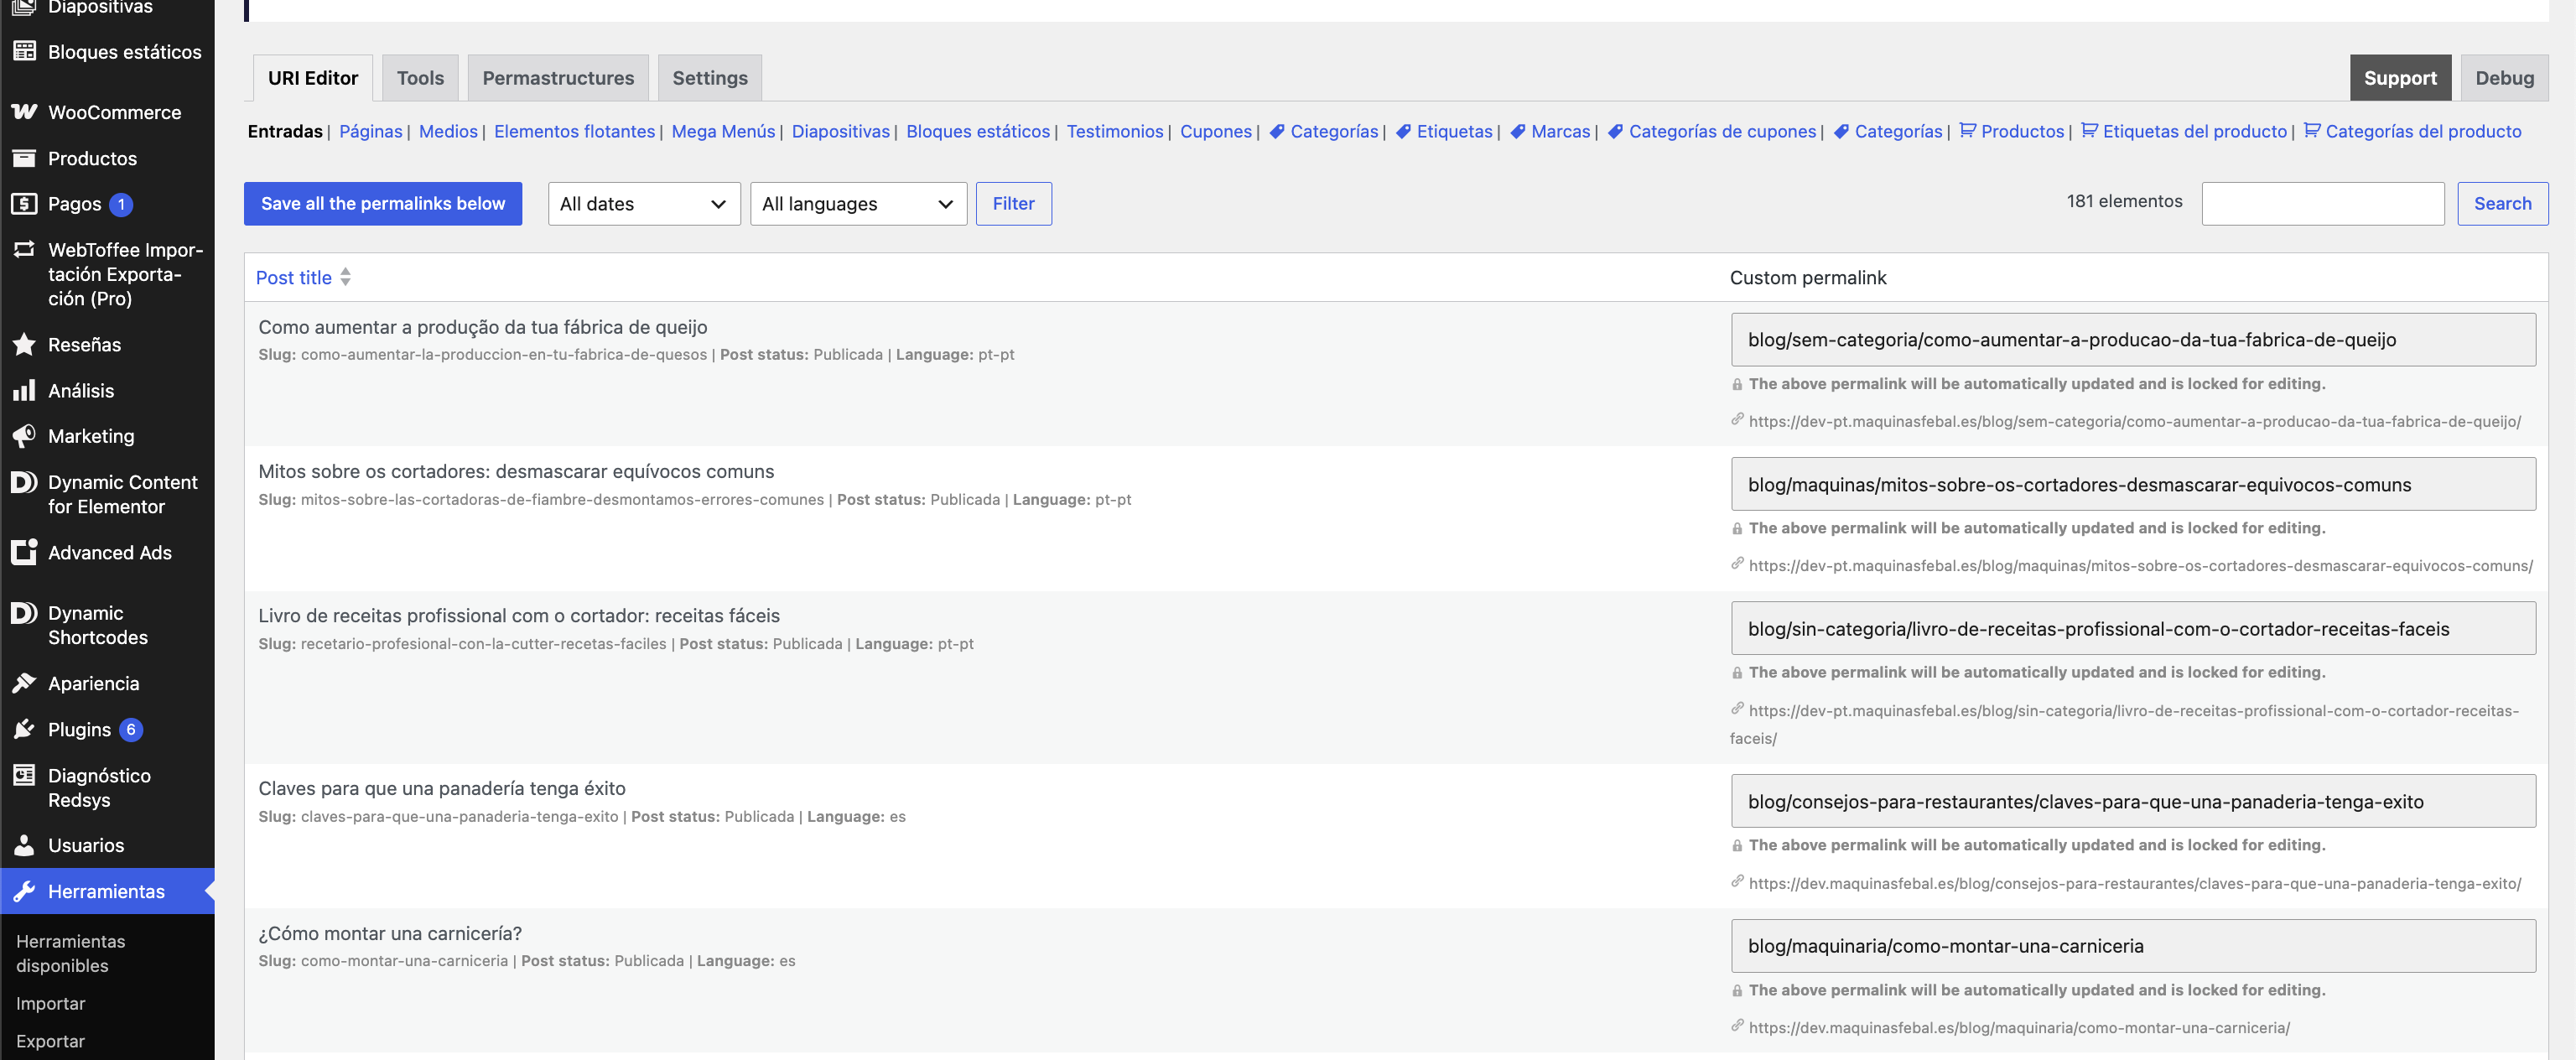Screen dimensions: 2576x1060
Task: Click the Dynamic Shortcodes icon
Action: [24, 613]
